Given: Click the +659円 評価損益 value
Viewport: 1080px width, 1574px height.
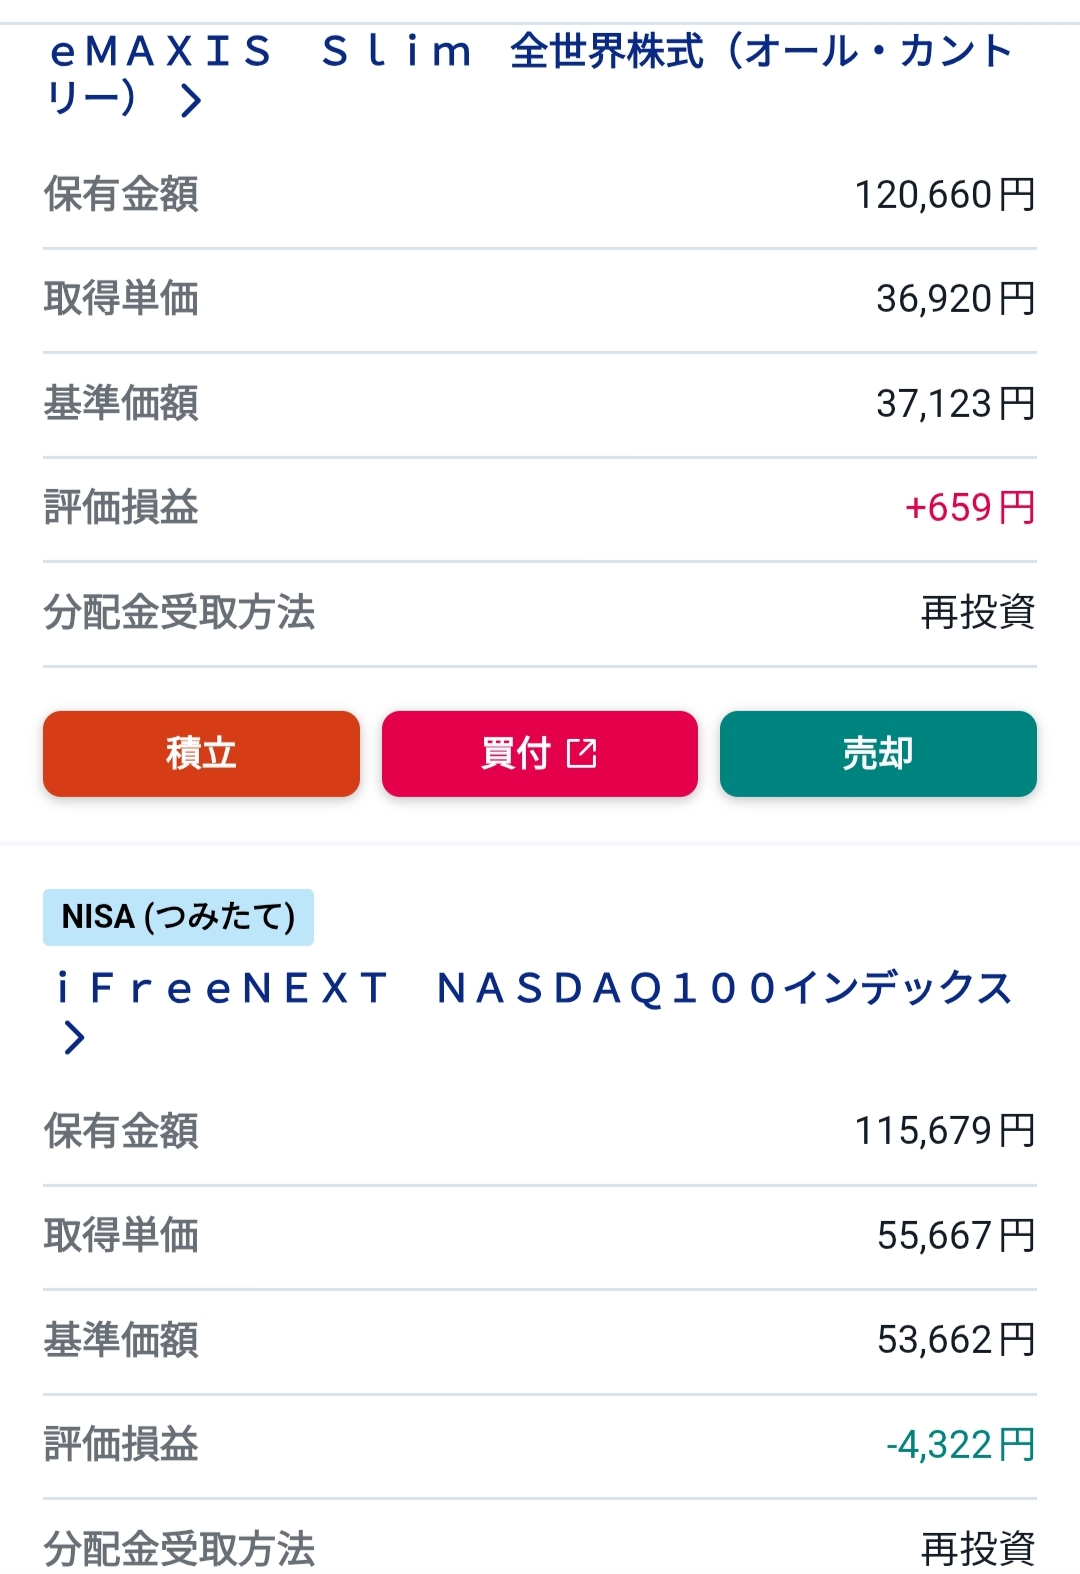Looking at the screenshot, I should (x=970, y=507).
